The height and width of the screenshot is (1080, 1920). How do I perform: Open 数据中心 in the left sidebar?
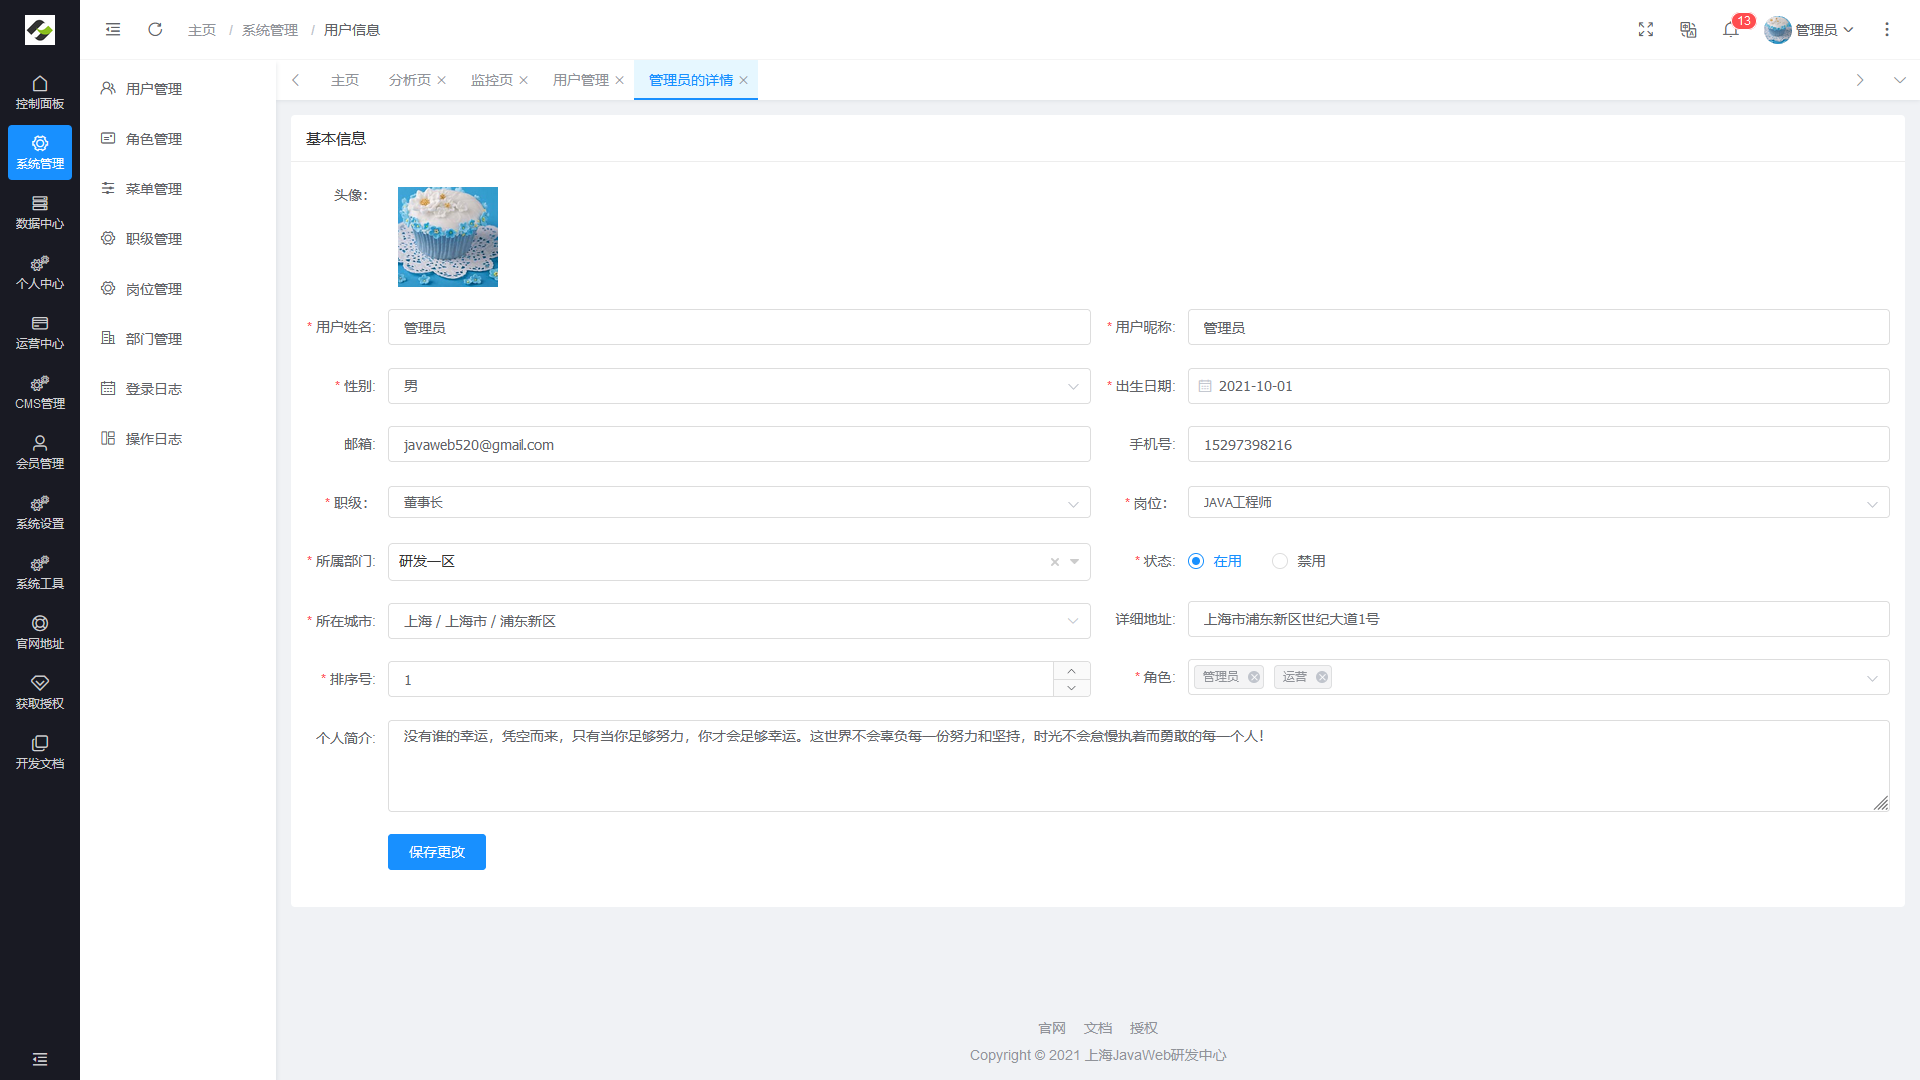point(40,212)
